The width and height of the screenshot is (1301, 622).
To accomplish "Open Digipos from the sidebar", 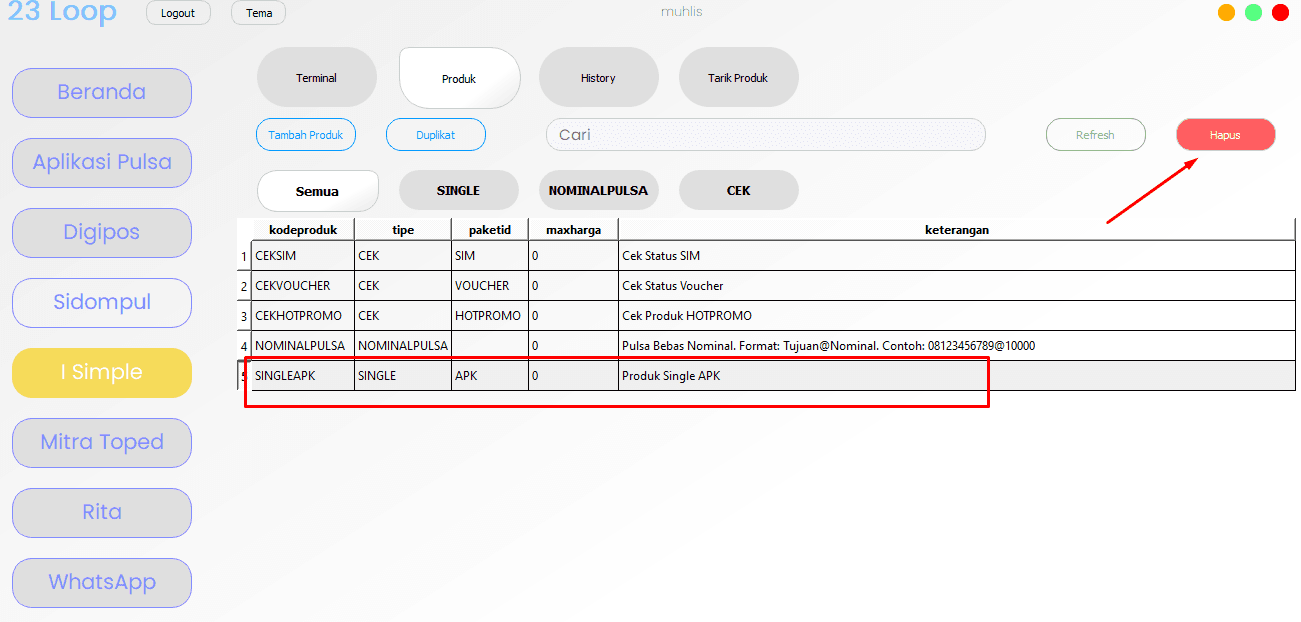I will click(x=101, y=232).
